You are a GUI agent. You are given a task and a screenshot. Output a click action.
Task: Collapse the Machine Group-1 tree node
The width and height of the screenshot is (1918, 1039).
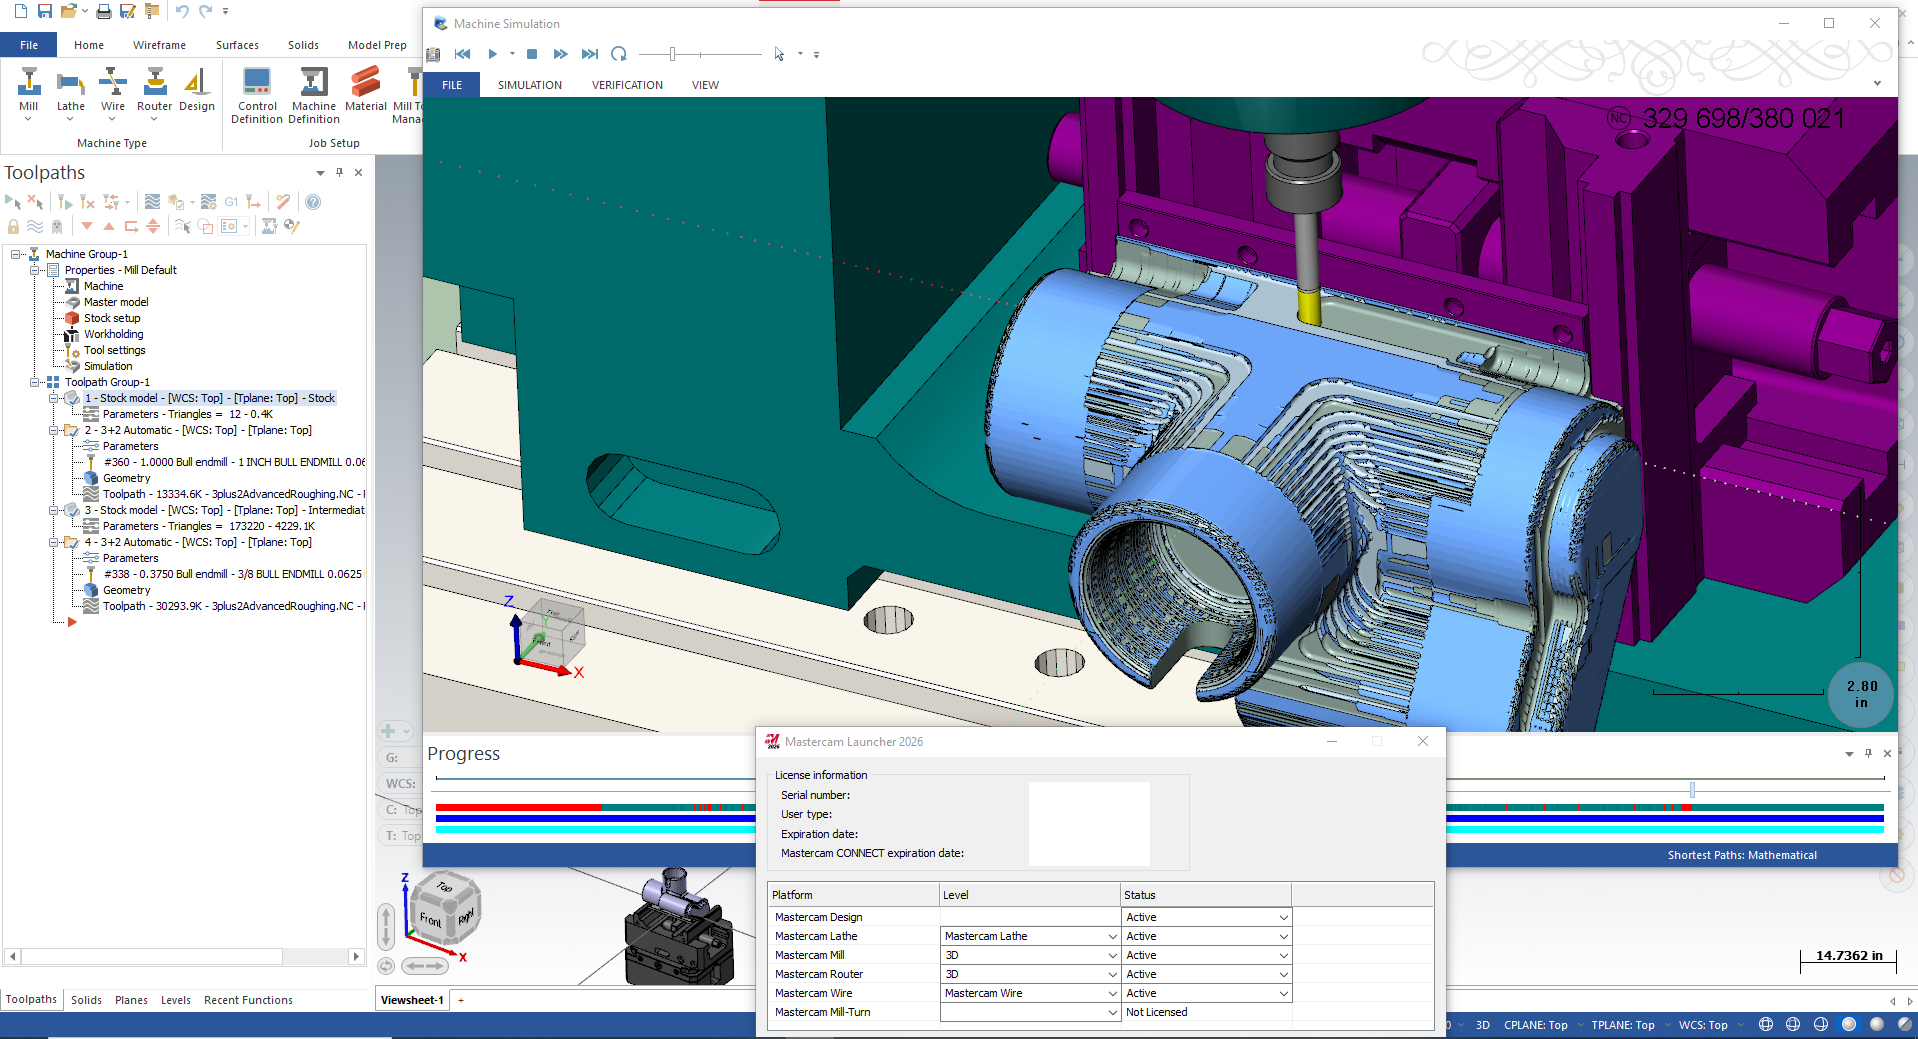point(15,254)
